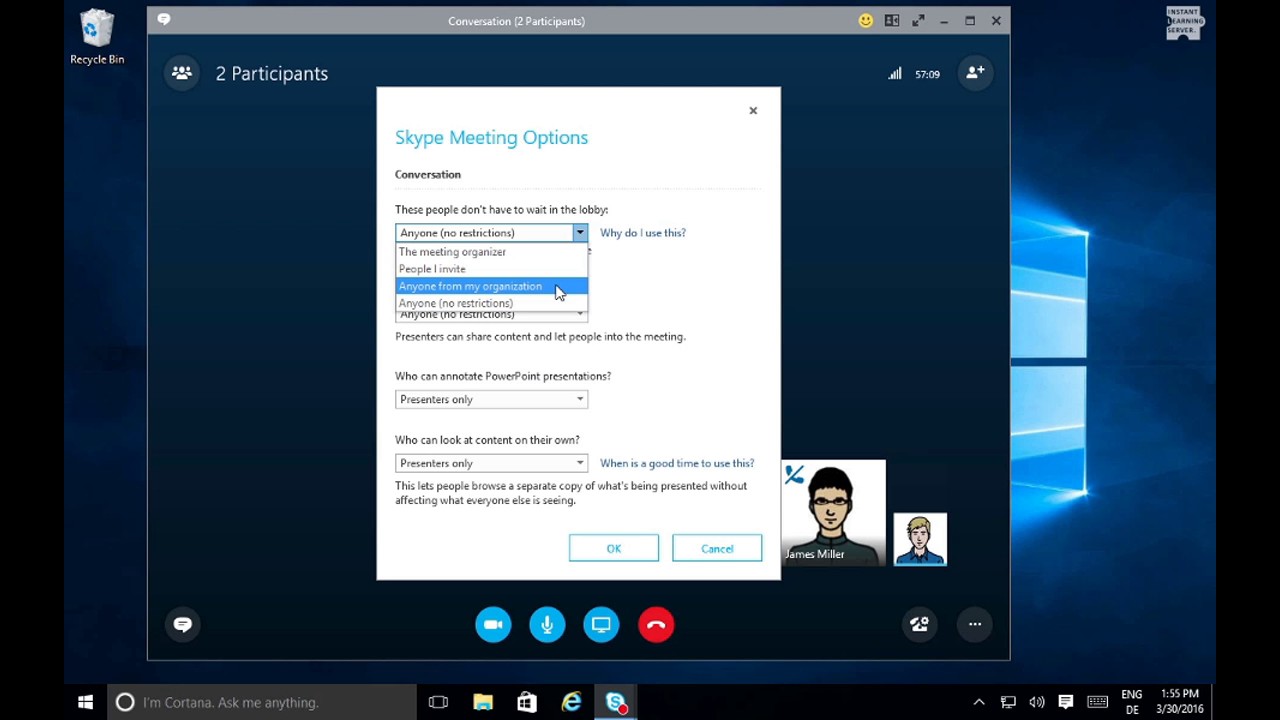Click the signal strength bars icon
Image resolution: width=1280 pixels, height=720 pixels.
(x=895, y=74)
